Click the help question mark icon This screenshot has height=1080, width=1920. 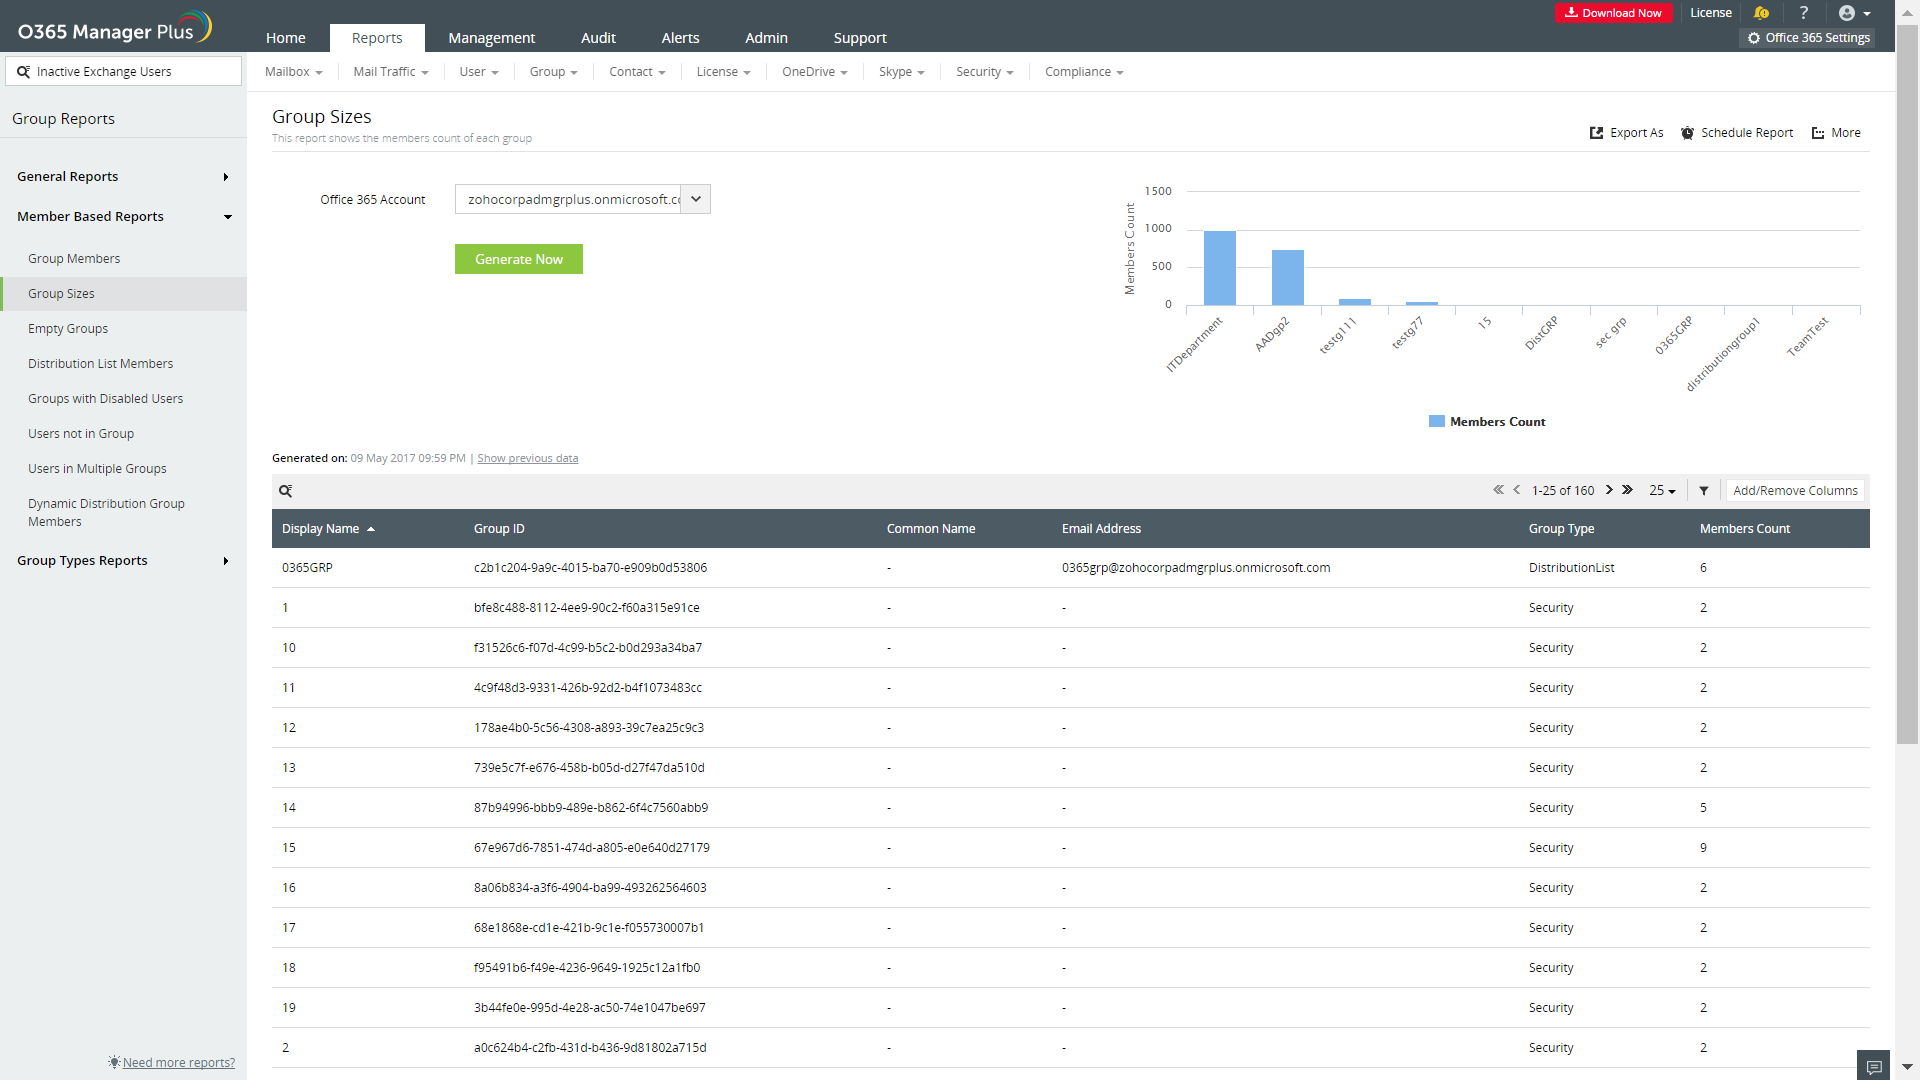tap(1804, 13)
